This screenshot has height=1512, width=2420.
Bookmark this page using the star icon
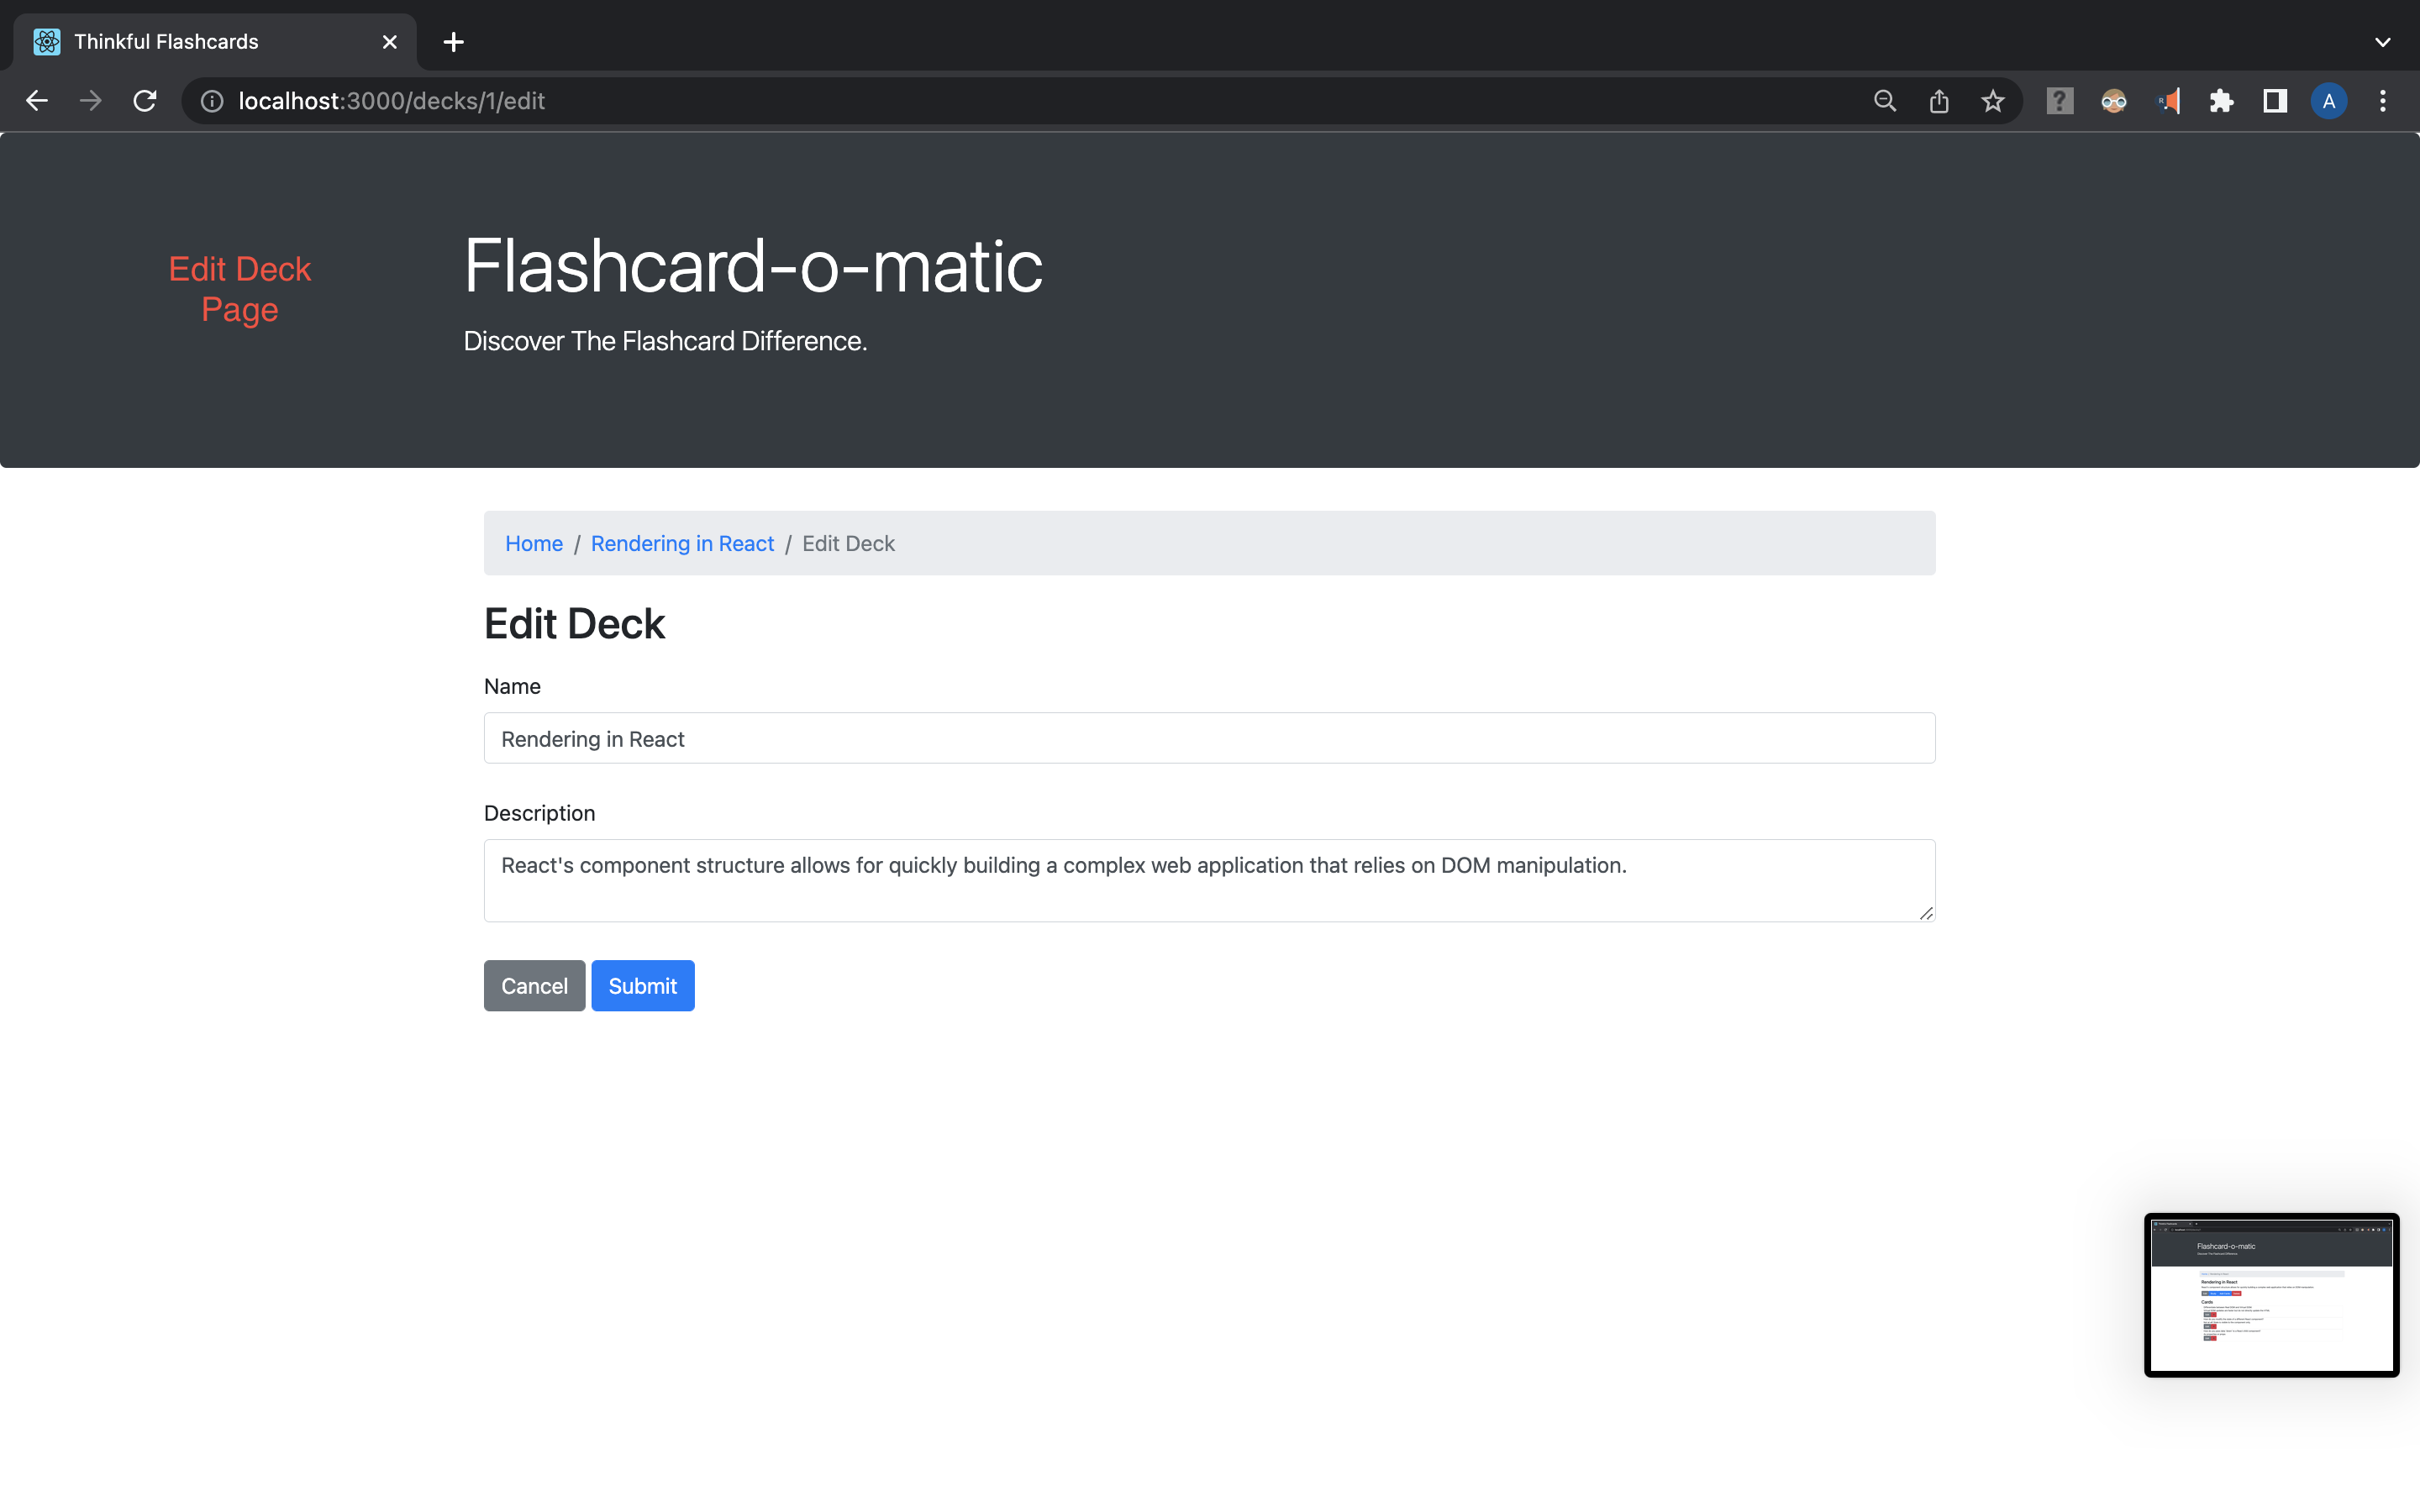1992,100
